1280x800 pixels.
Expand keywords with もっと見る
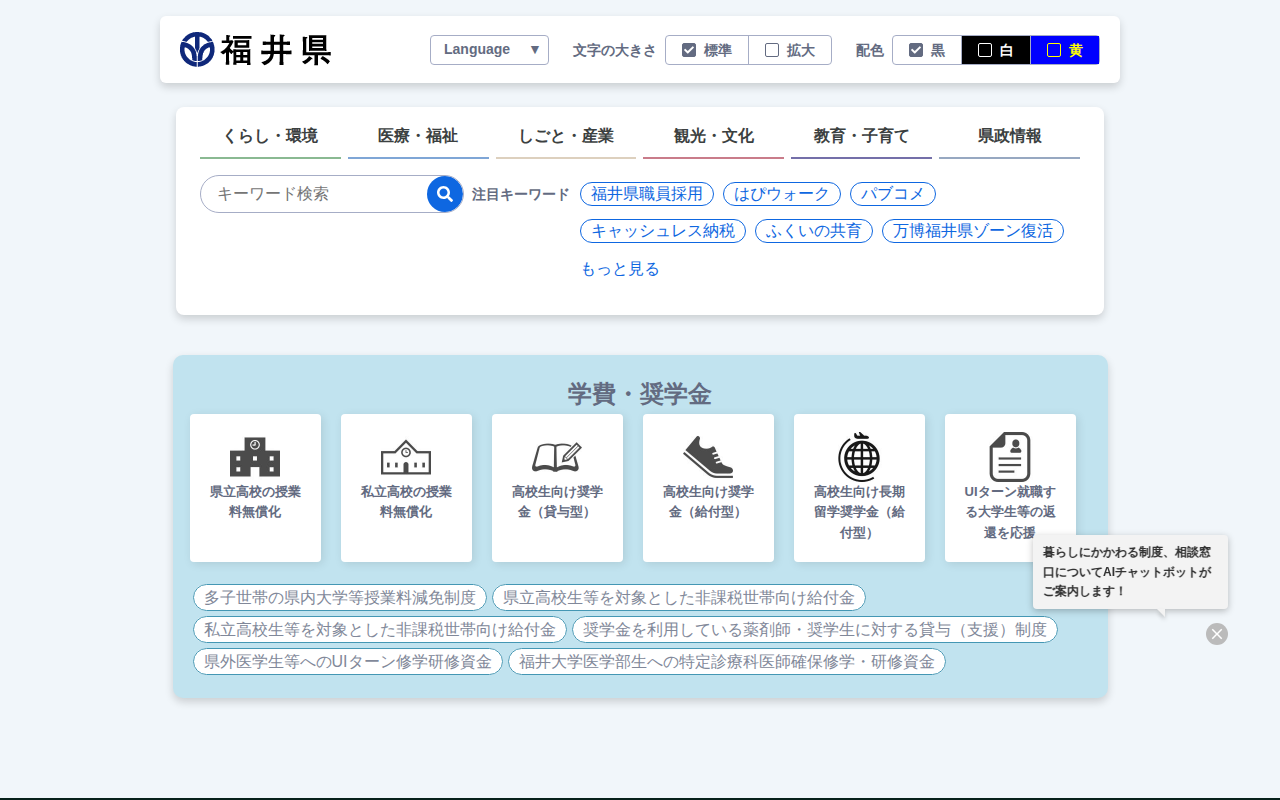click(620, 269)
